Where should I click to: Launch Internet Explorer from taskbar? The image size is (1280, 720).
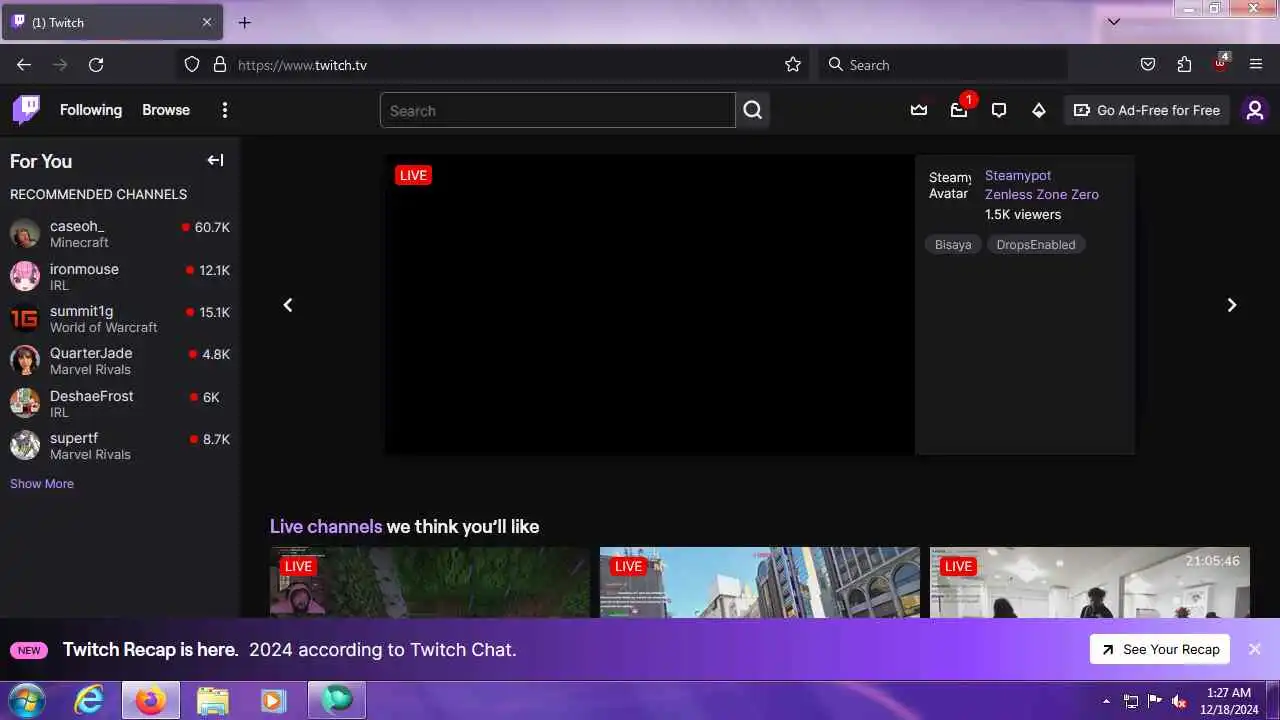coord(89,701)
